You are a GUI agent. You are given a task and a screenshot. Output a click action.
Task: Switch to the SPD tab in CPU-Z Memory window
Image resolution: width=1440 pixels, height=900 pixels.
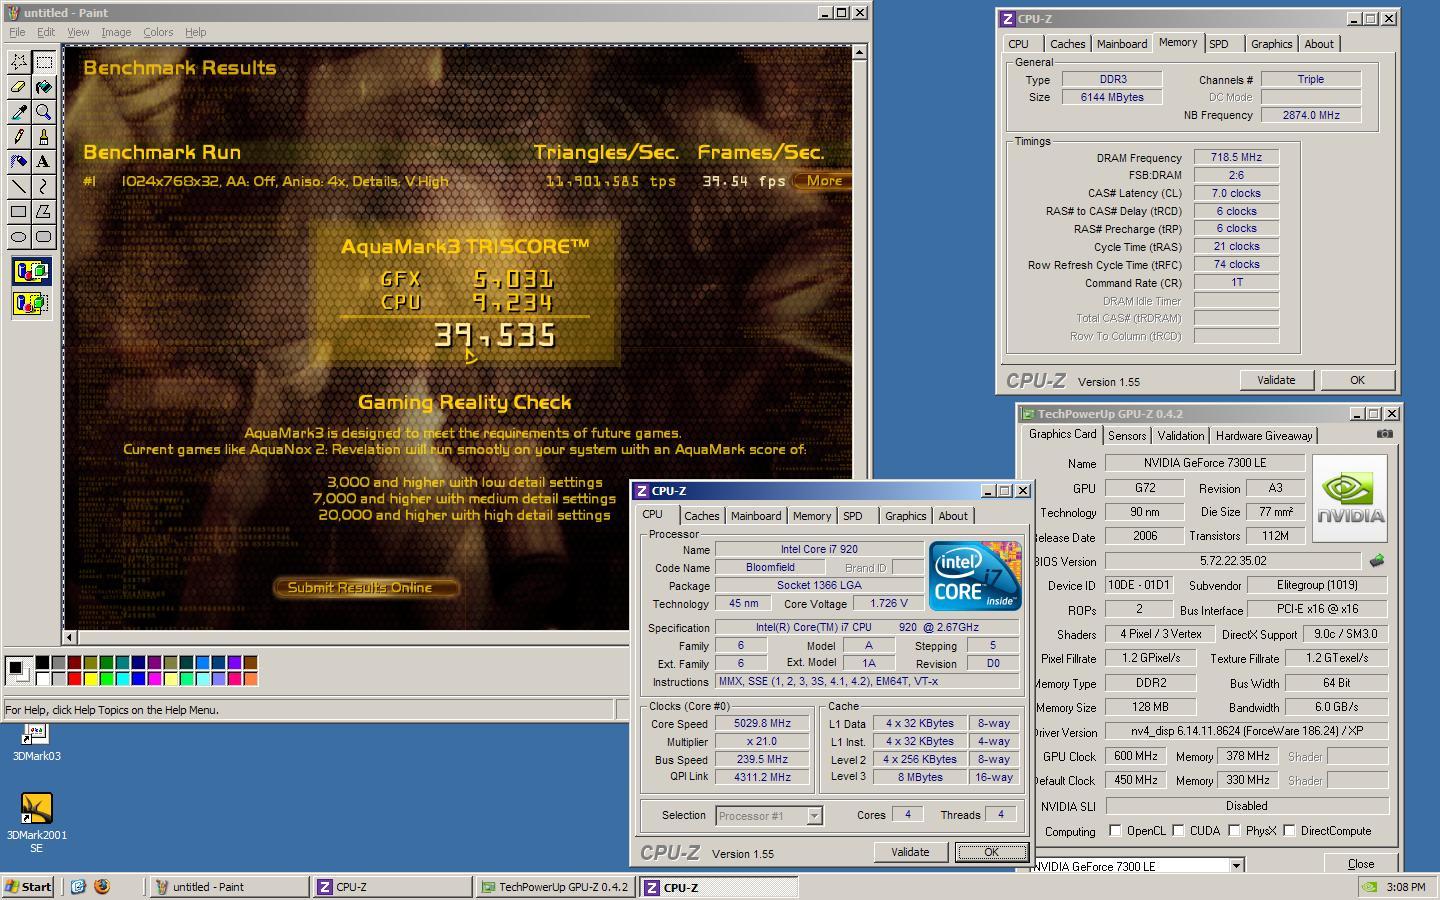1218,44
